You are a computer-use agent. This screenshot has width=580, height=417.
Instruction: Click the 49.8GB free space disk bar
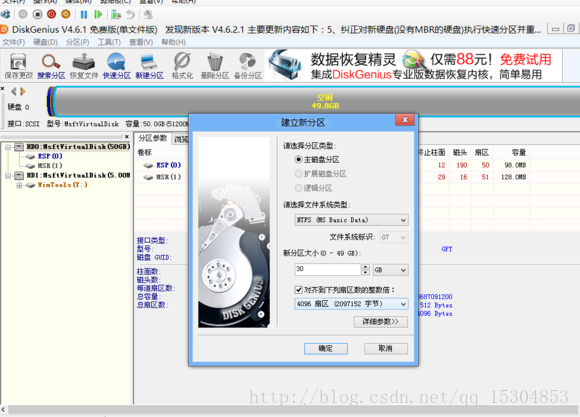point(318,101)
